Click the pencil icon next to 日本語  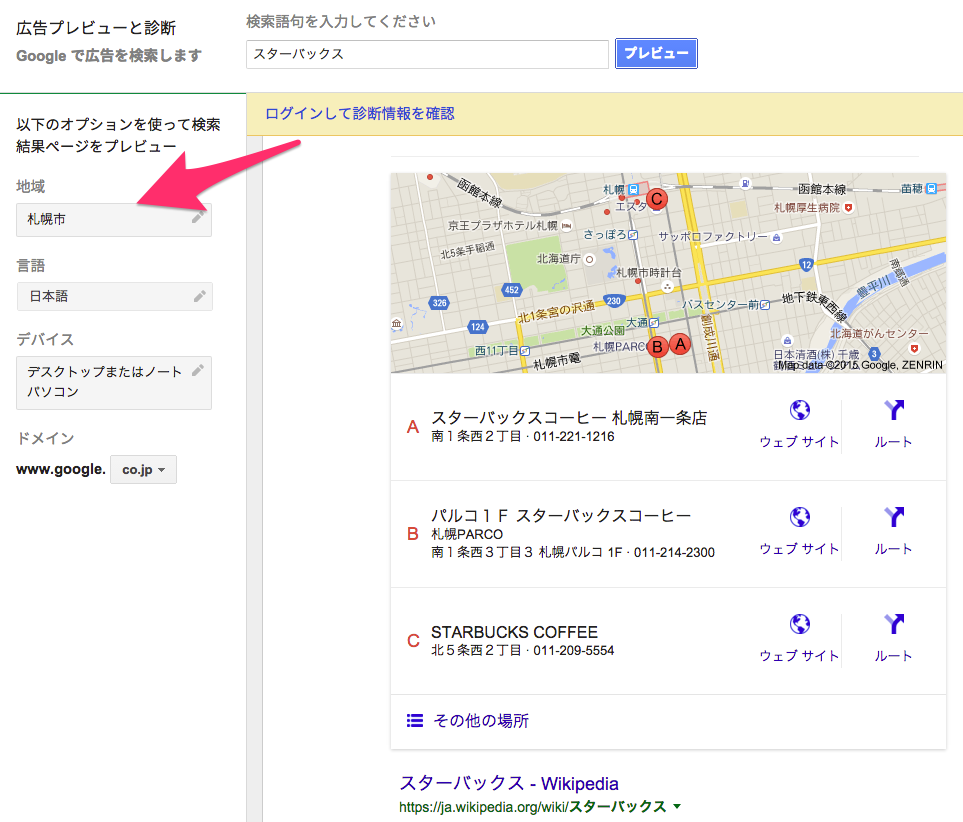pyautogui.click(x=200, y=296)
